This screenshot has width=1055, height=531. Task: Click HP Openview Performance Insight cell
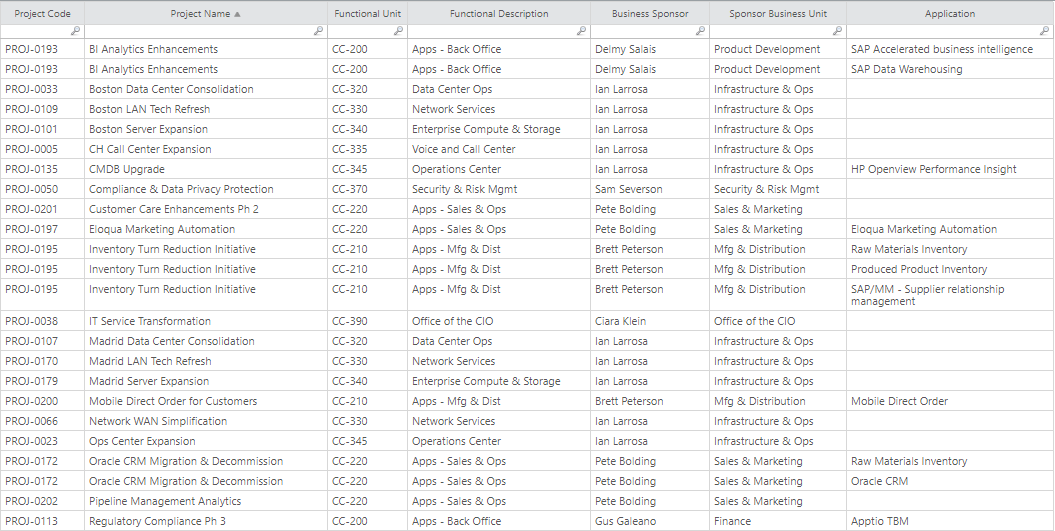tap(950, 169)
